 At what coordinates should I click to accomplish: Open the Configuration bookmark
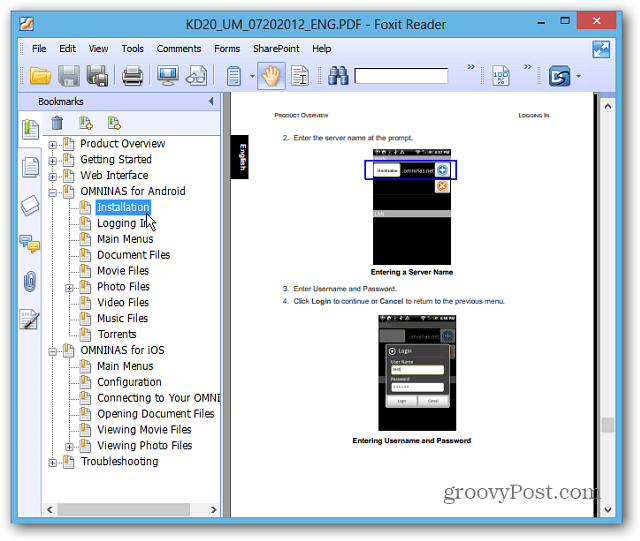(129, 382)
